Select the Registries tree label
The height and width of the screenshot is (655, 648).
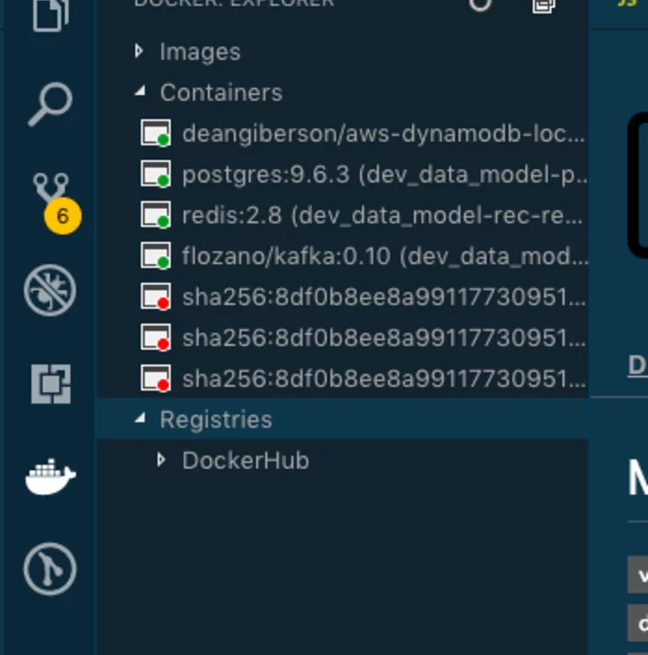coord(216,419)
